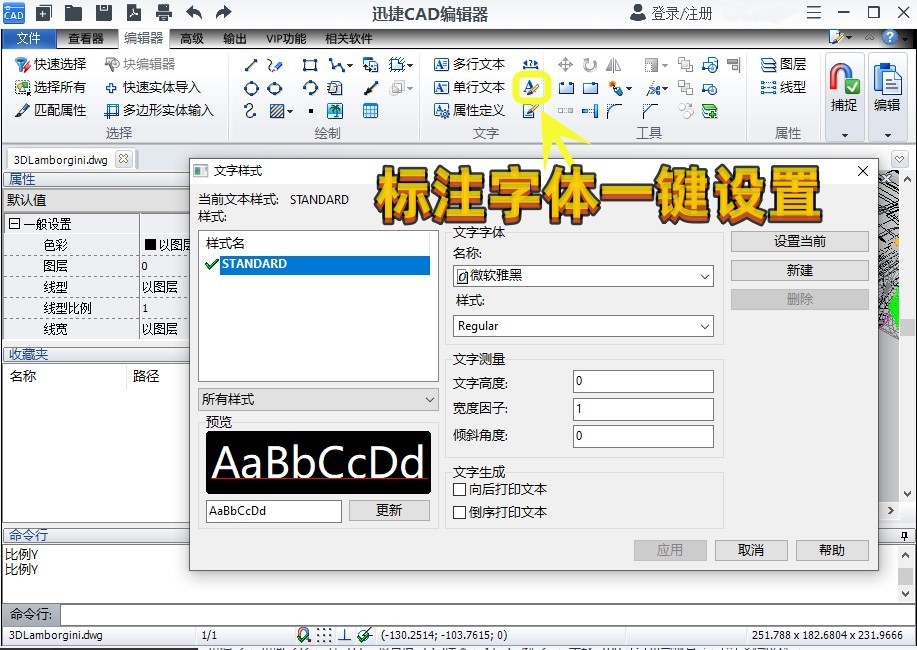Screen dimensions: 917x650
Task: Click the AaBbCcDd sample text input field
Action: point(273,510)
